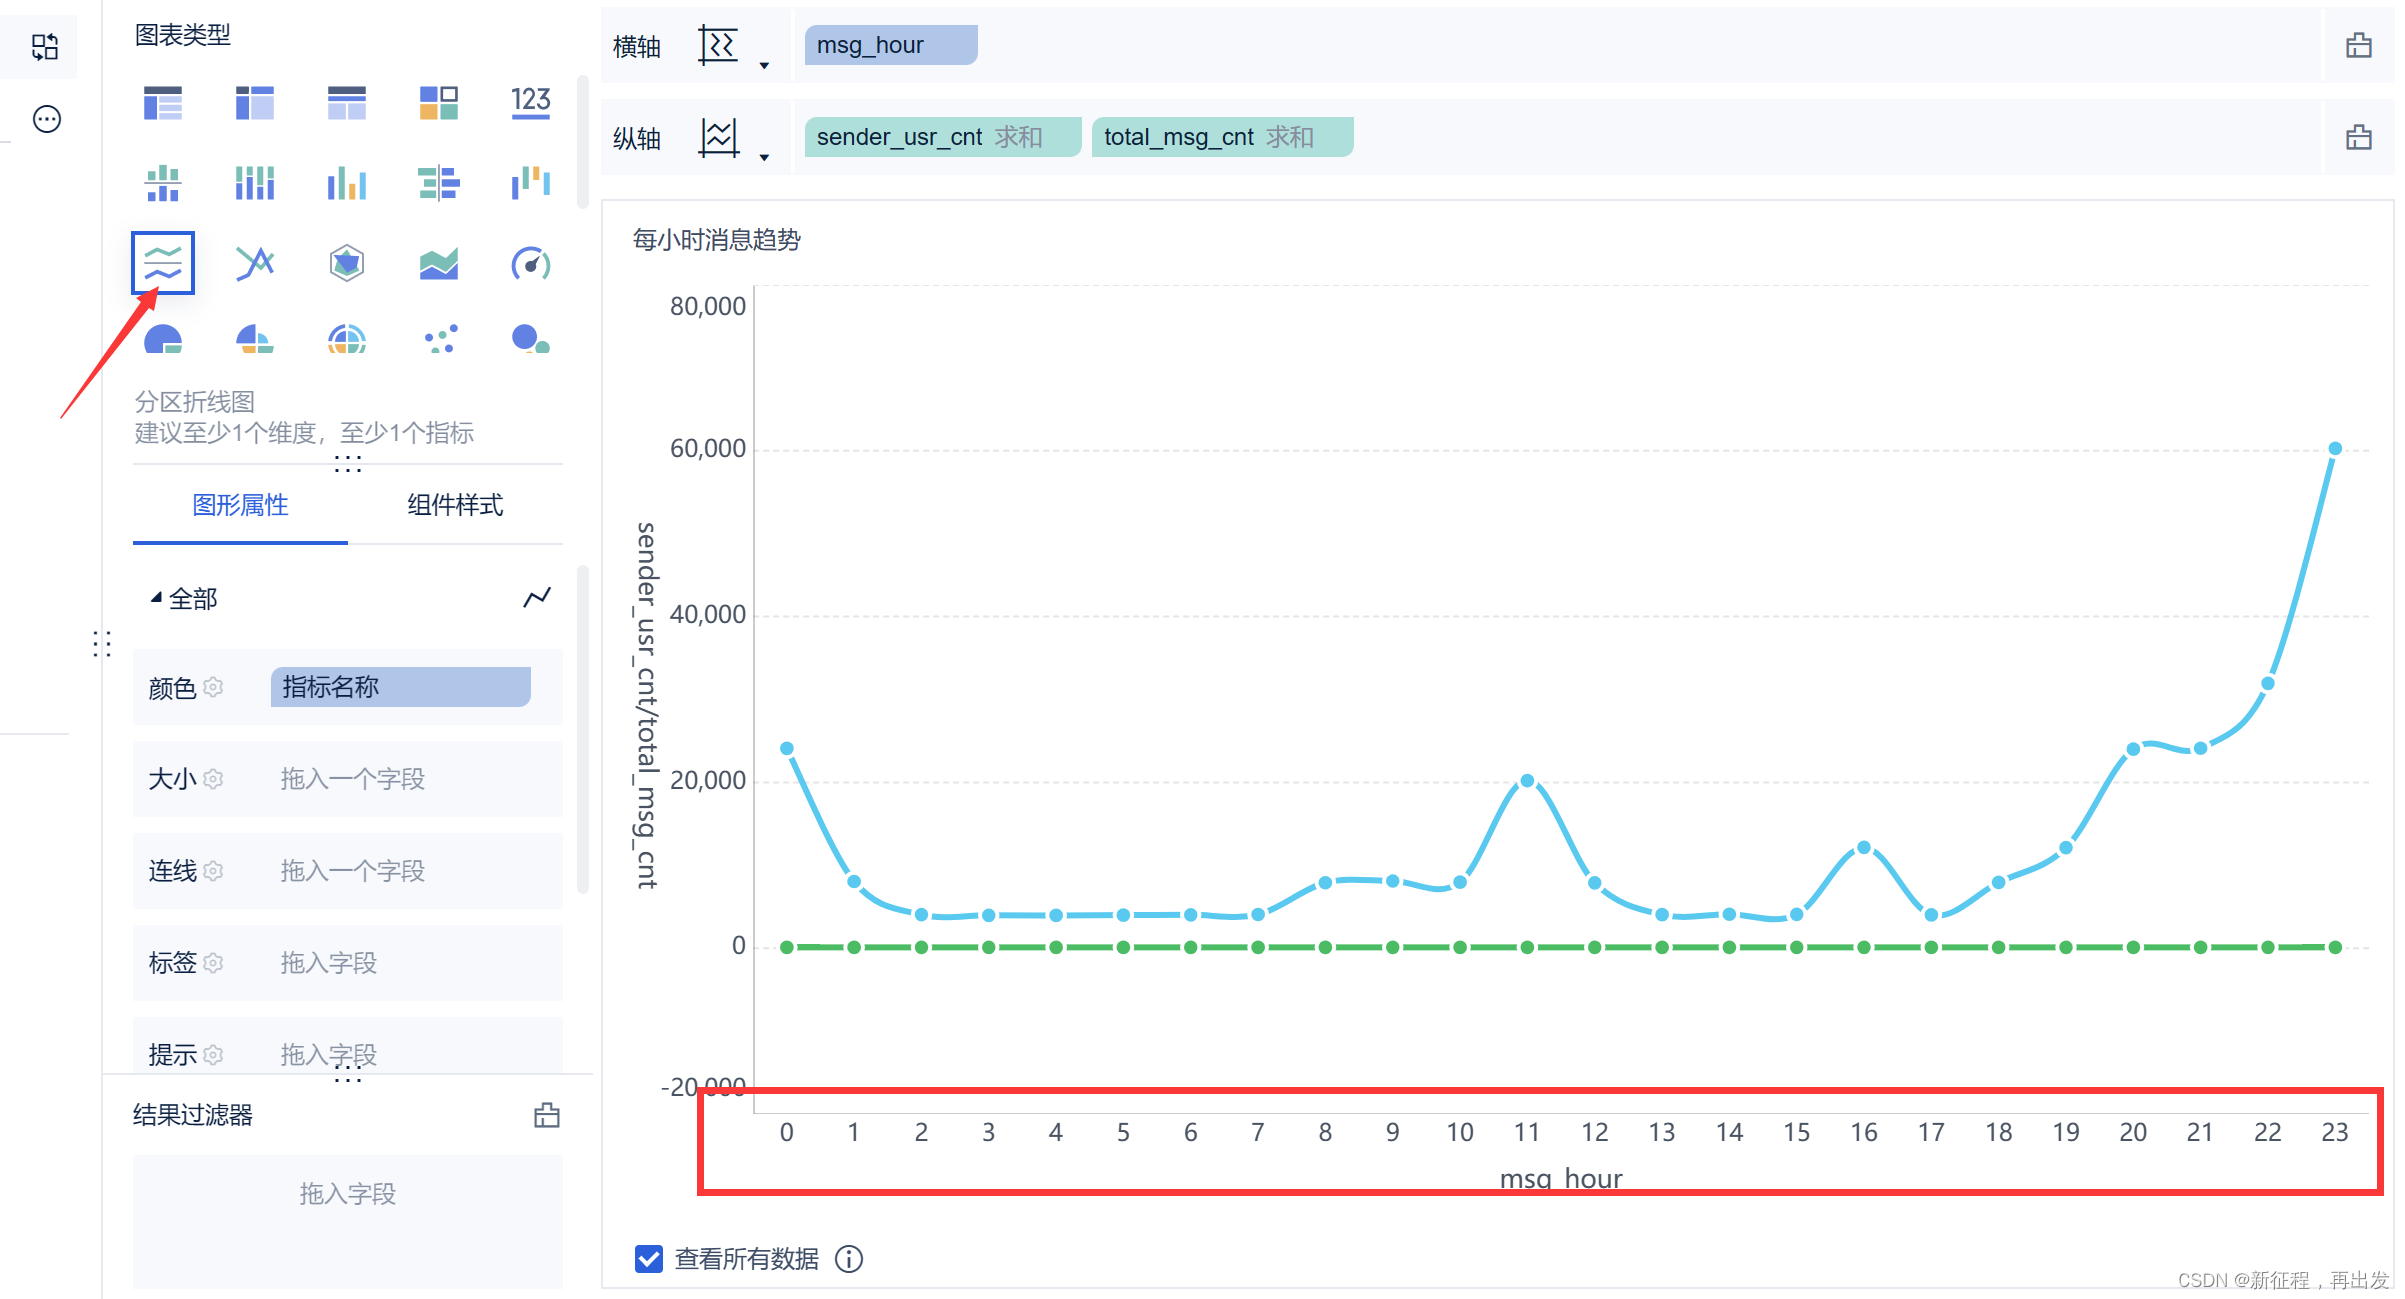Switch to the 图形属性 tab
This screenshot has width=2405, height=1299.
(x=240, y=505)
